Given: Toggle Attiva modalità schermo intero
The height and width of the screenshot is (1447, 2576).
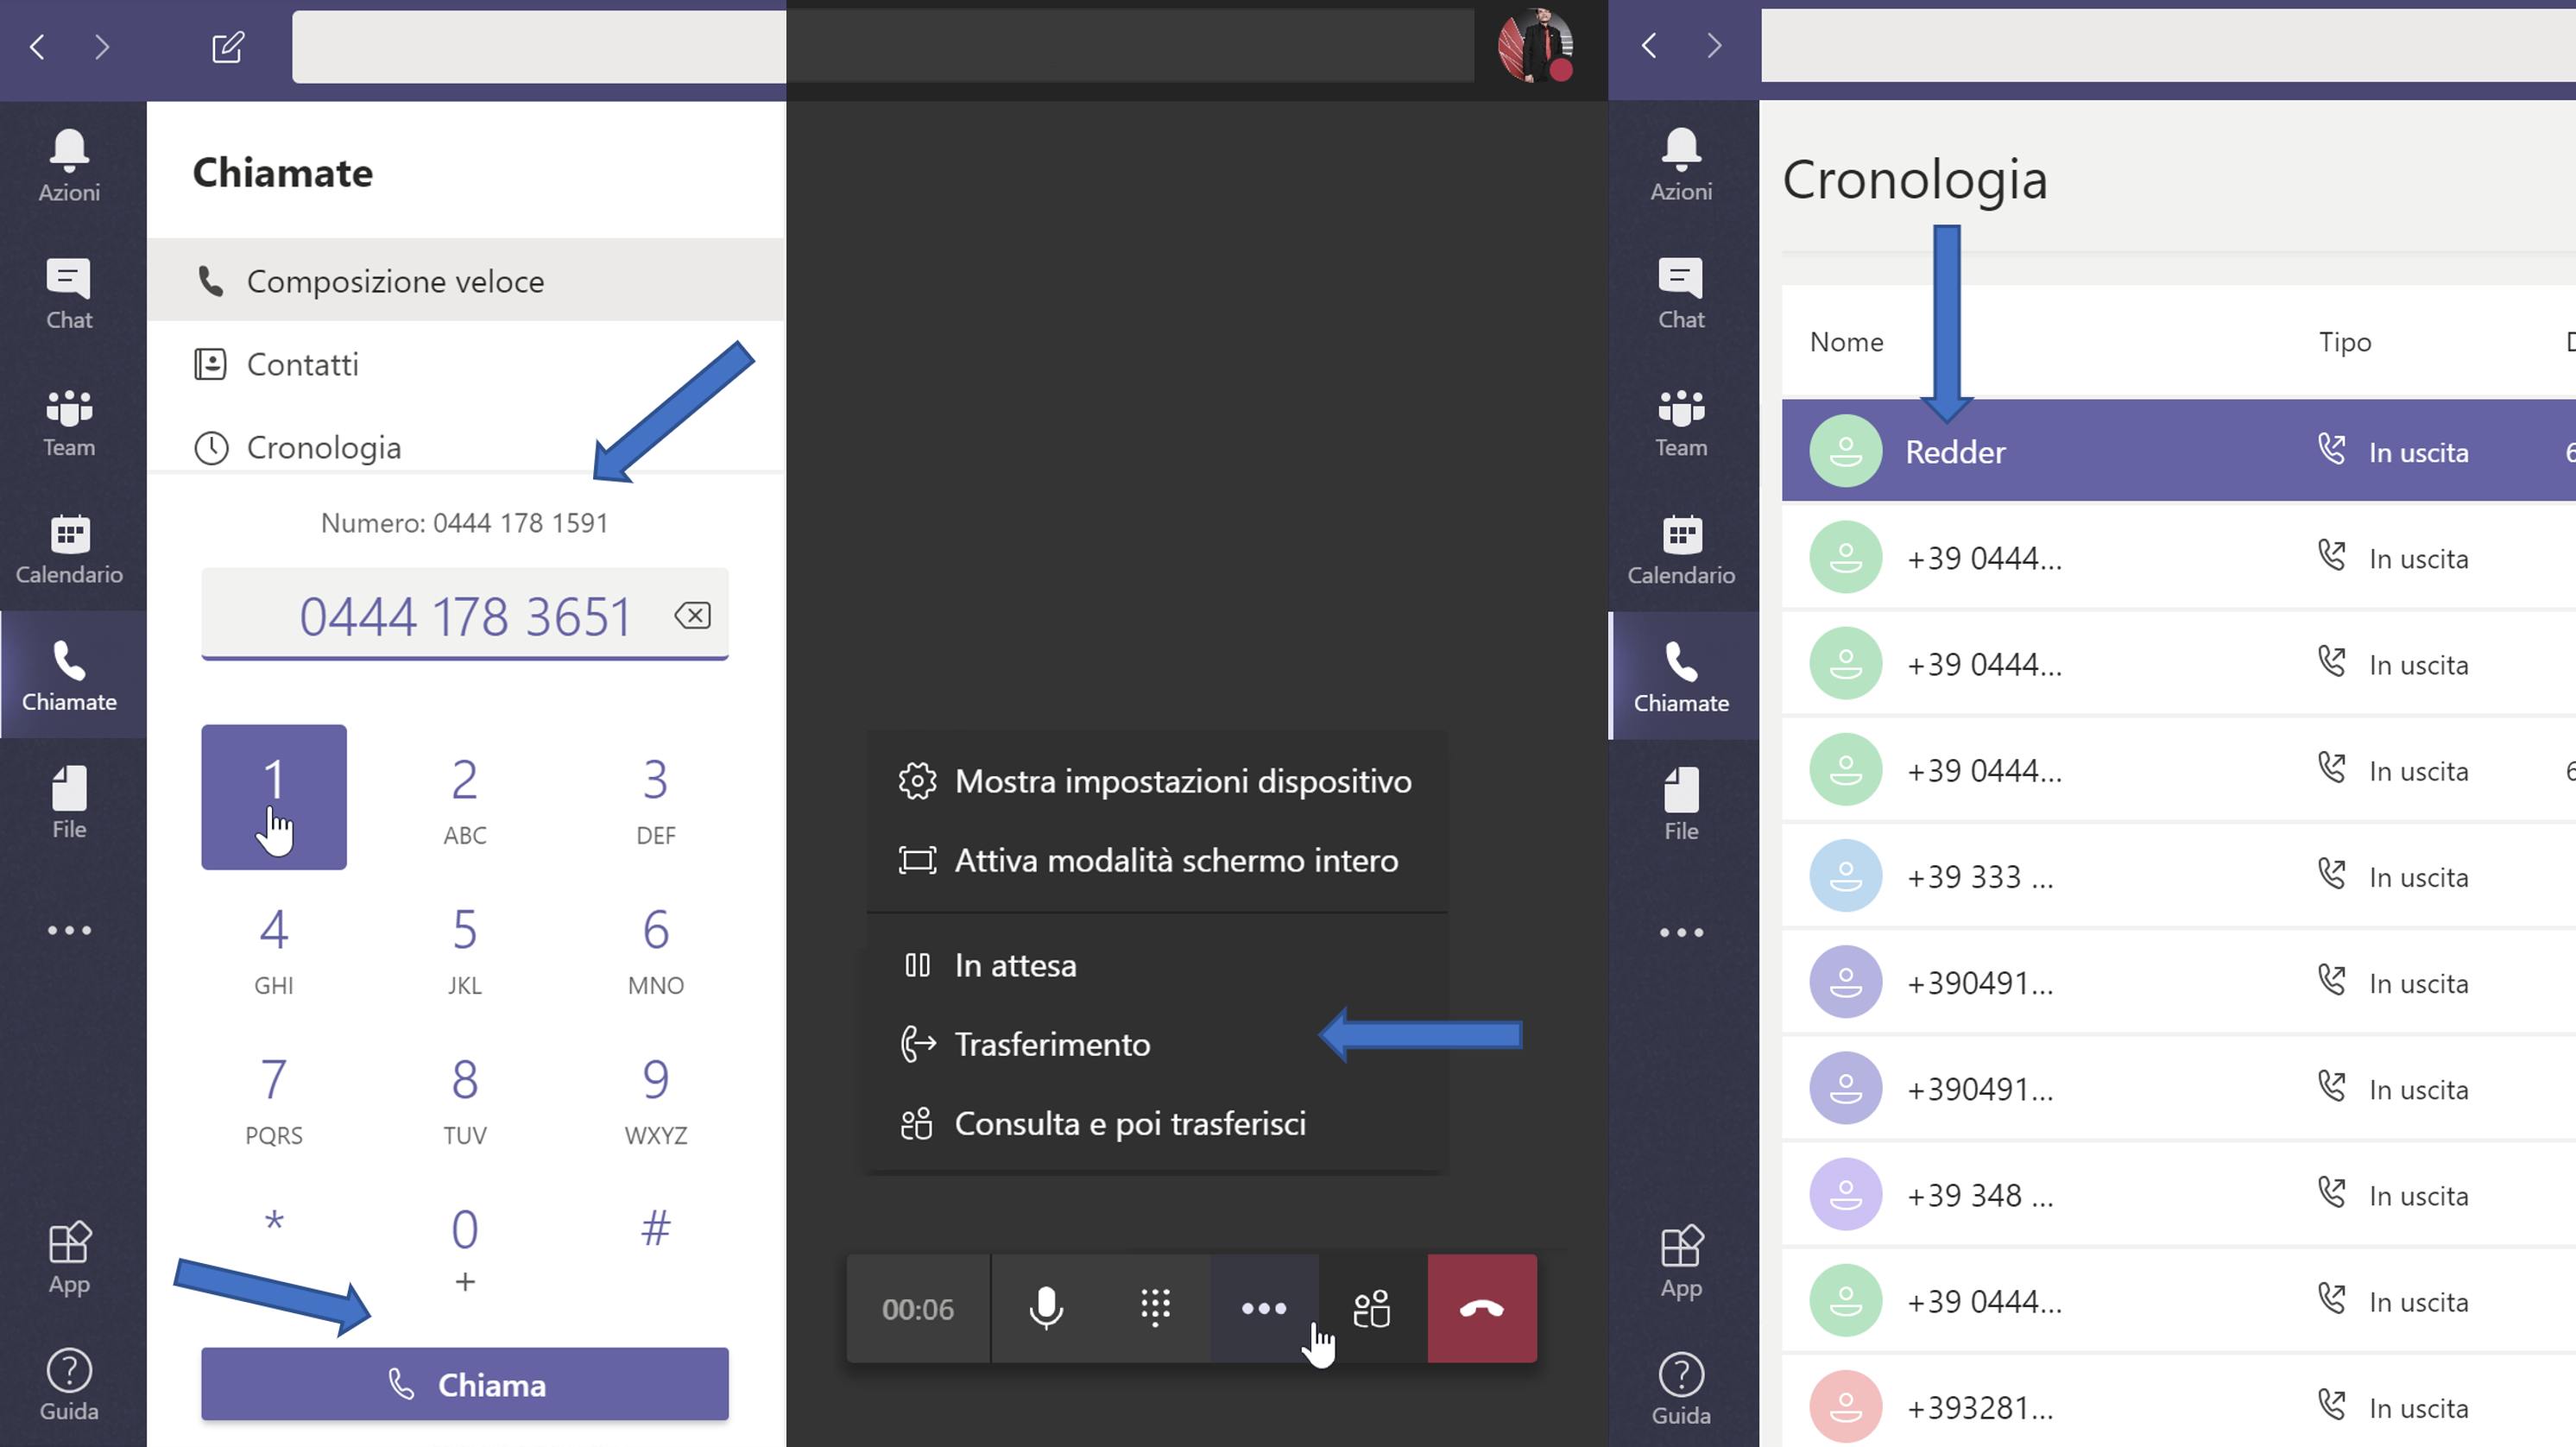Looking at the screenshot, I should click(1176, 860).
